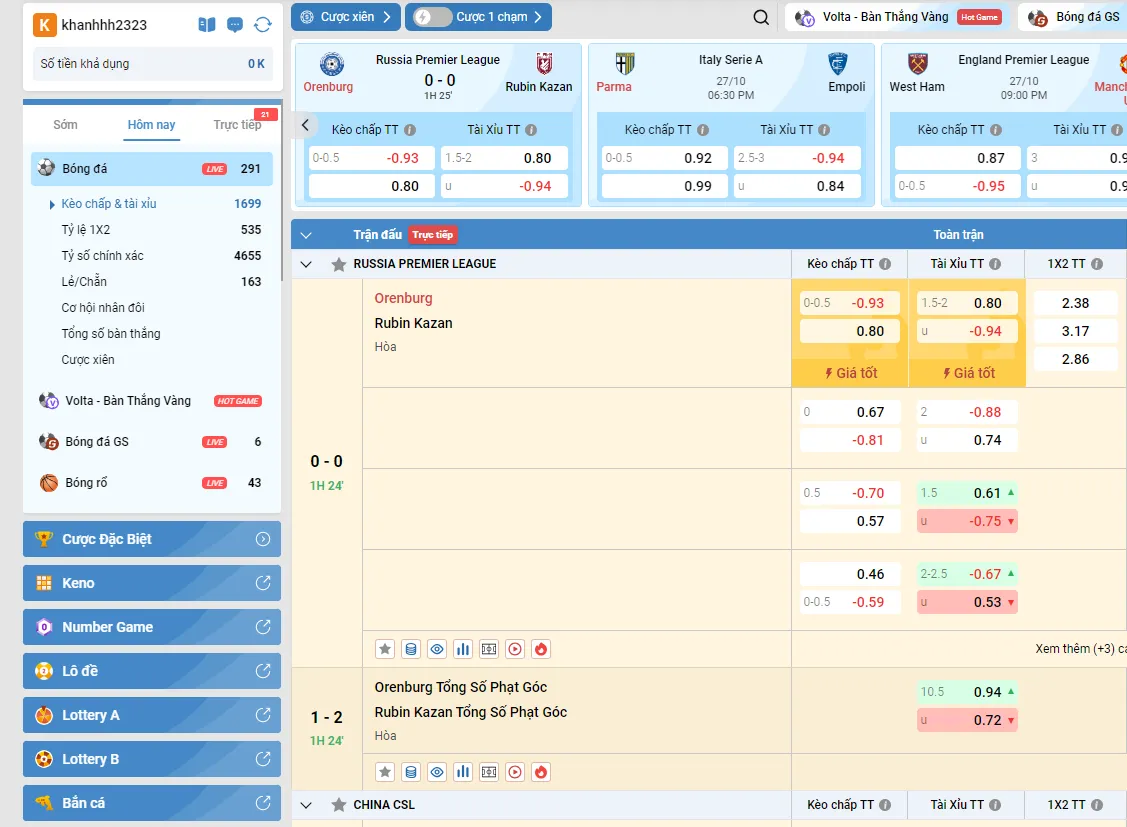This screenshot has height=827, width=1127.
Task: Switch to the Trực tiếp tab
Action: click(237, 125)
